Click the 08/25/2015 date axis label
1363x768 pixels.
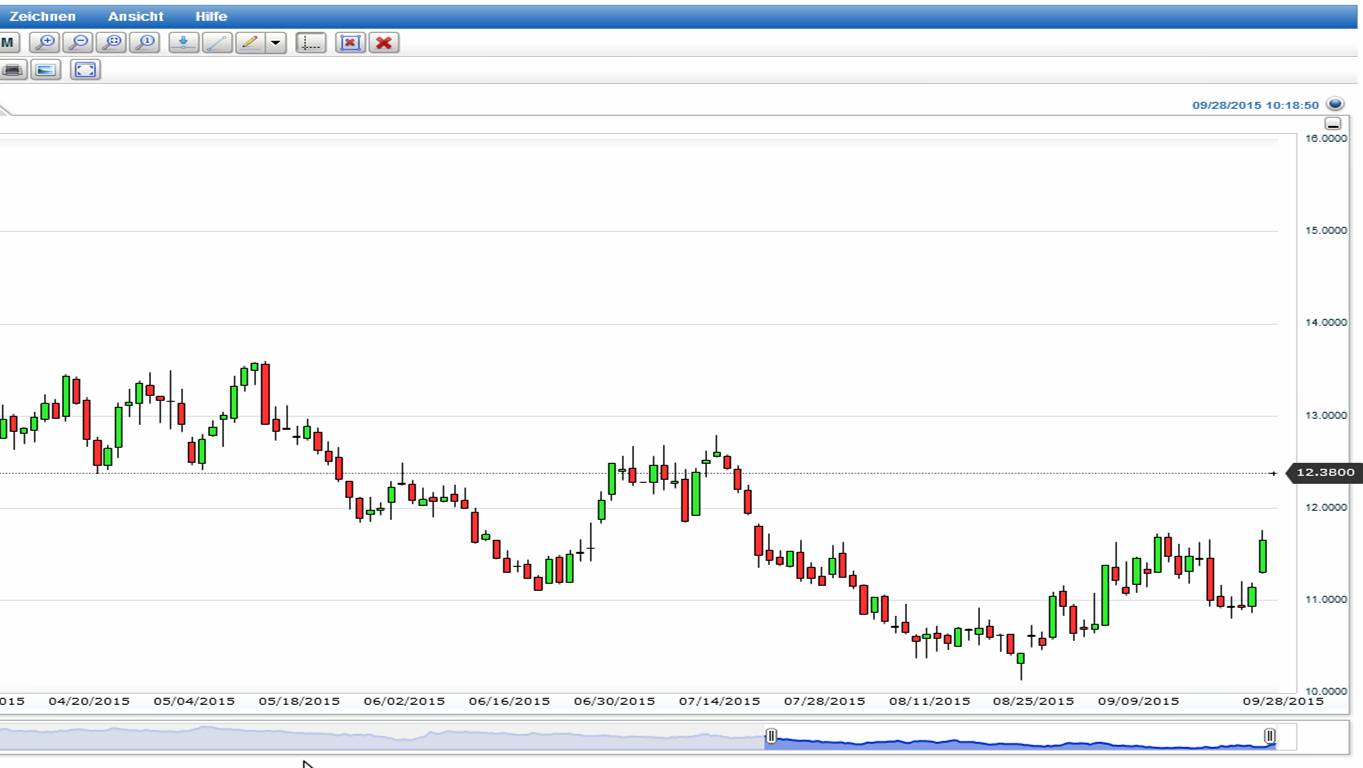click(1033, 701)
